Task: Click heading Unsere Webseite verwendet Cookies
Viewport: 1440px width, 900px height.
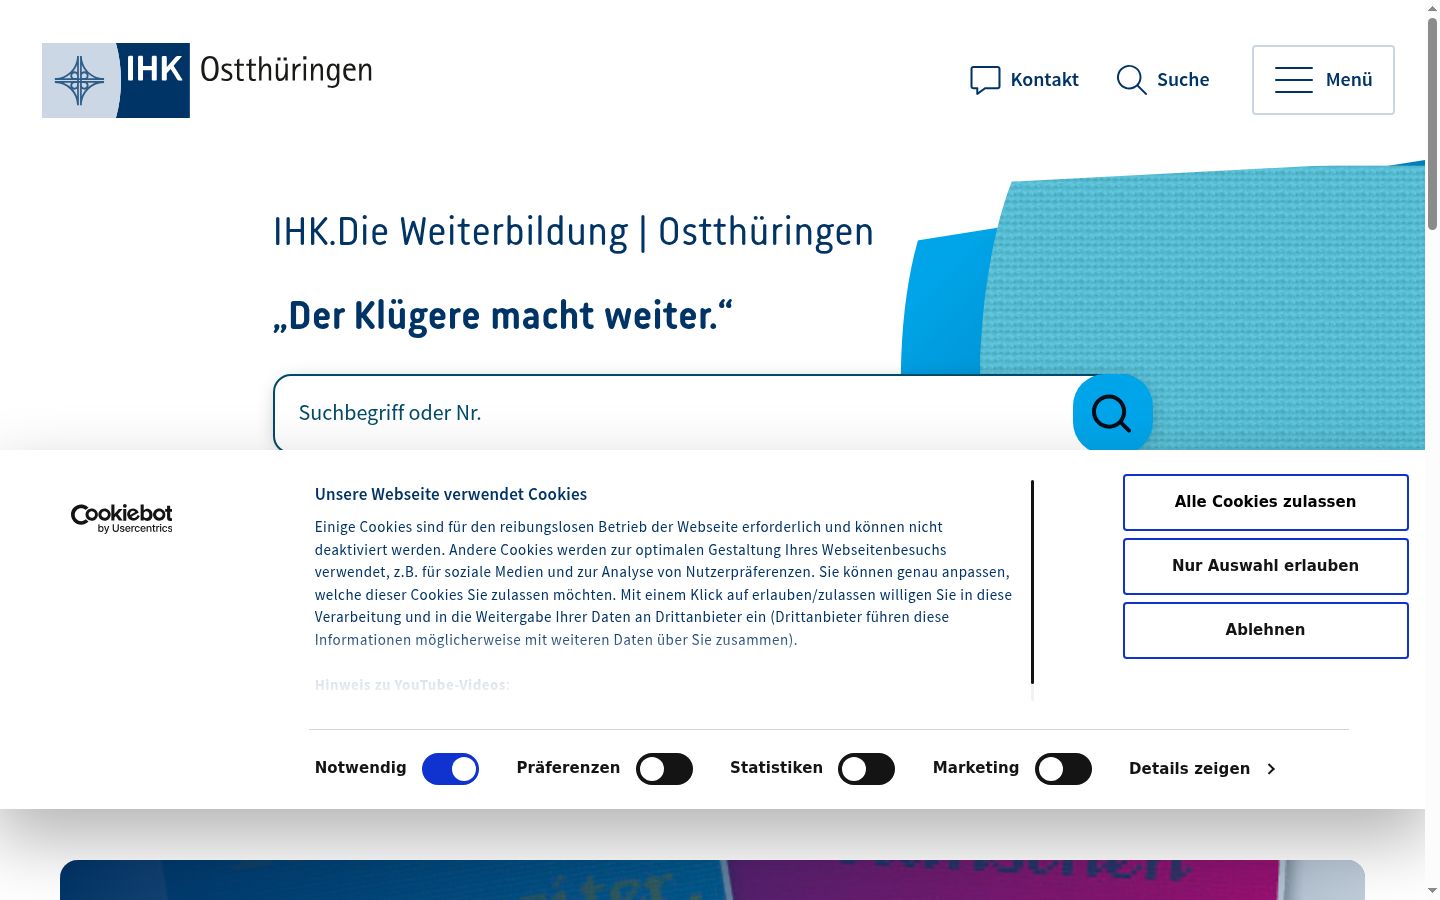Action: coord(451,494)
